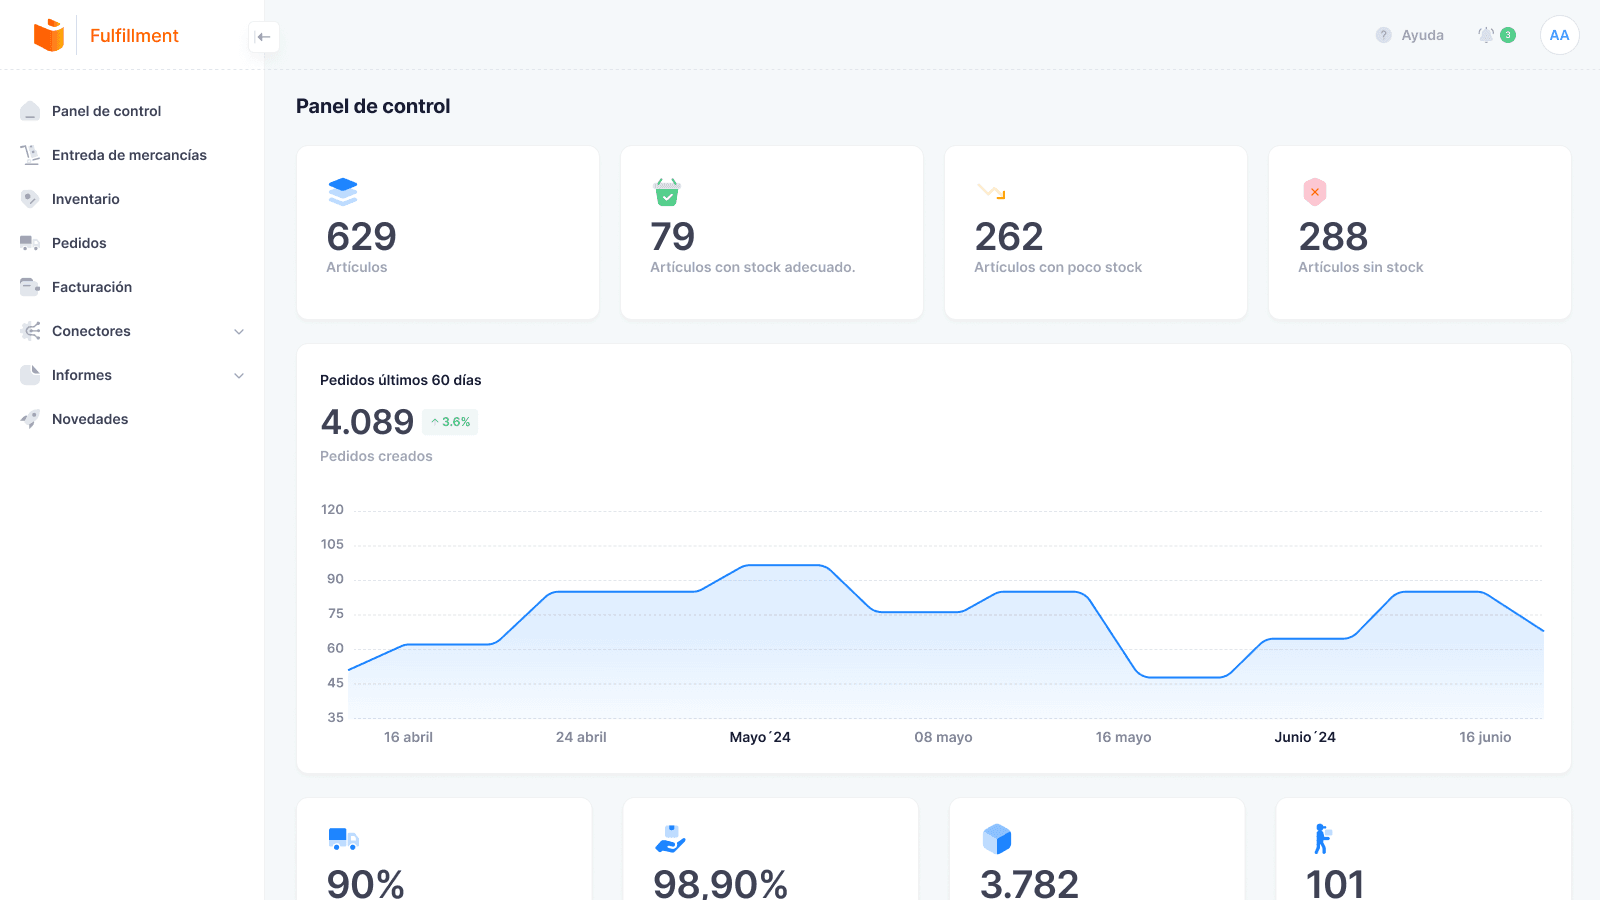Screen dimensions: 1600x900
Task: Click the red no-stock shield icon on the 288 card
Action: (1314, 192)
